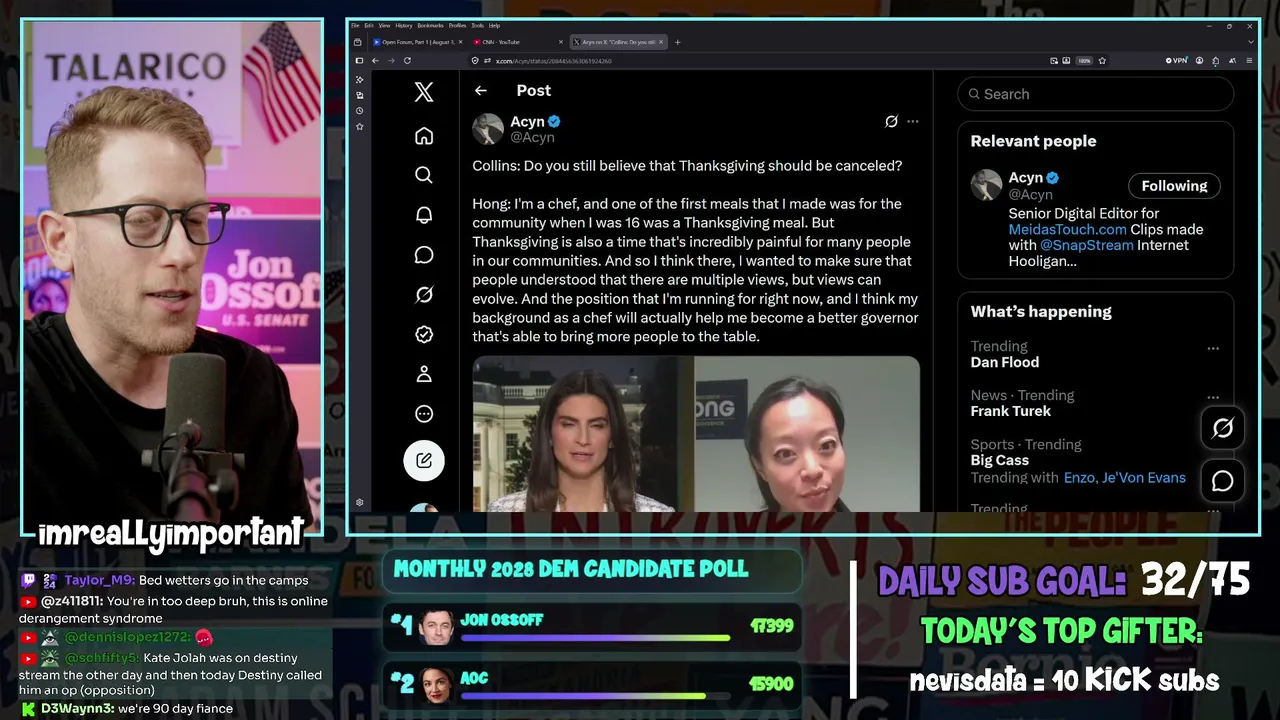Open Acyn's avatar in Relevant people

point(987,185)
